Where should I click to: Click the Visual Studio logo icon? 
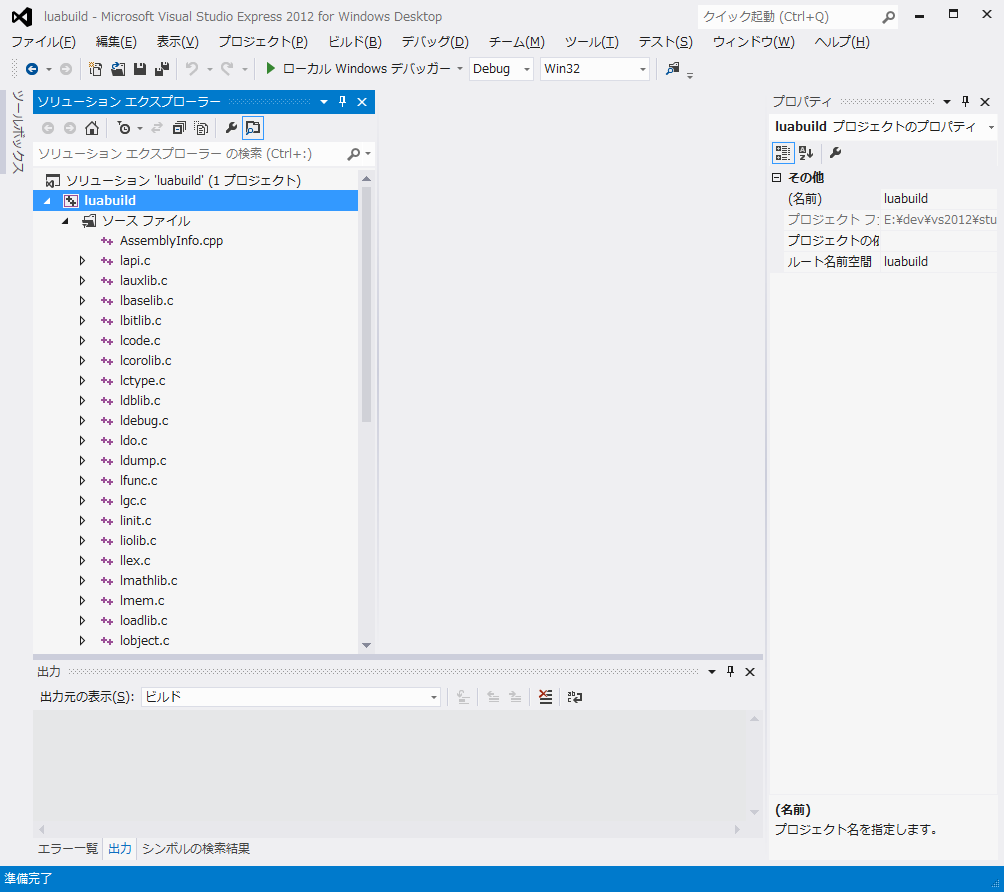22,17
